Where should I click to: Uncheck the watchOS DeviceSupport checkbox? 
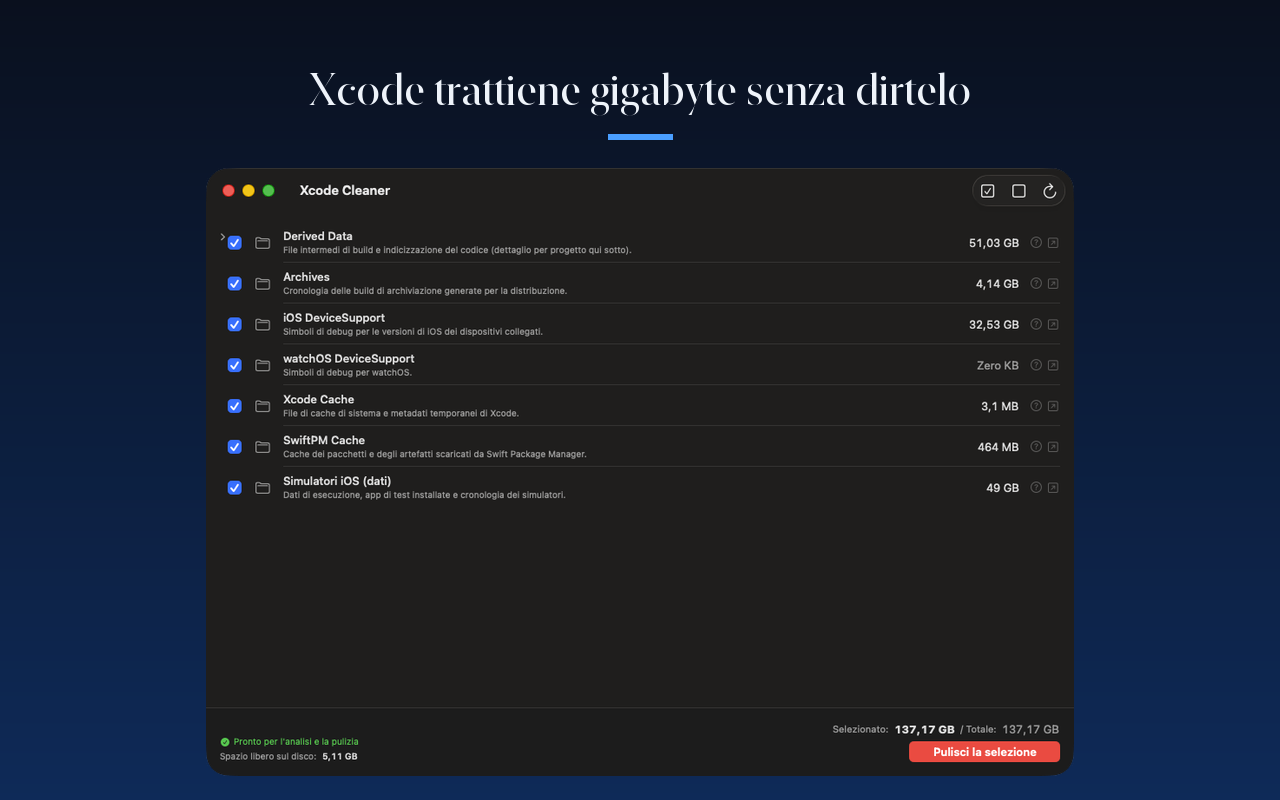234,366
